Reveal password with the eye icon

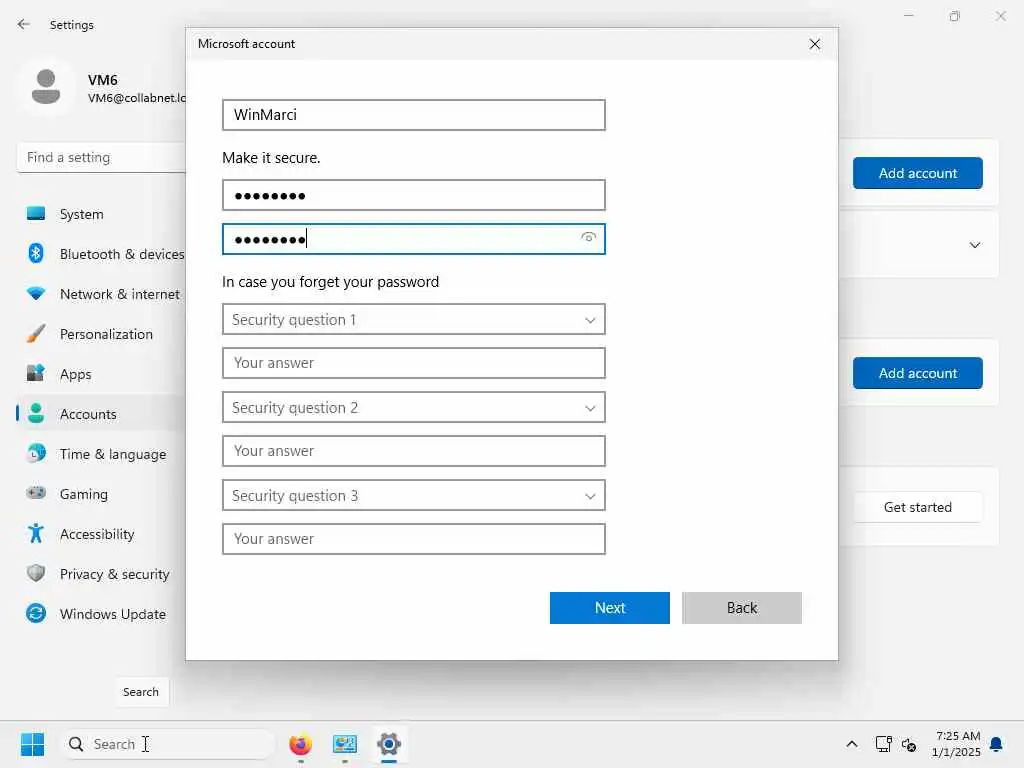pyautogui.click(x=588, y=238)
